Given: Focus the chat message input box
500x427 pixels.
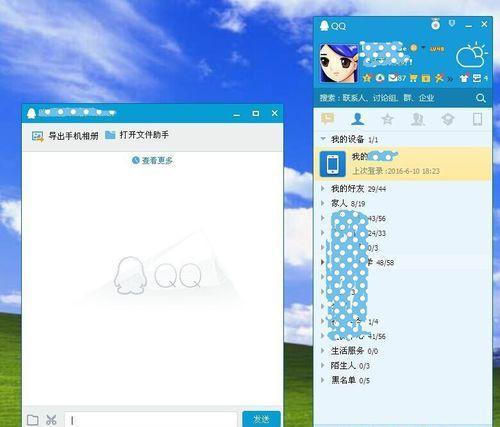Looking at the screenshot, I should pos(151,419).
